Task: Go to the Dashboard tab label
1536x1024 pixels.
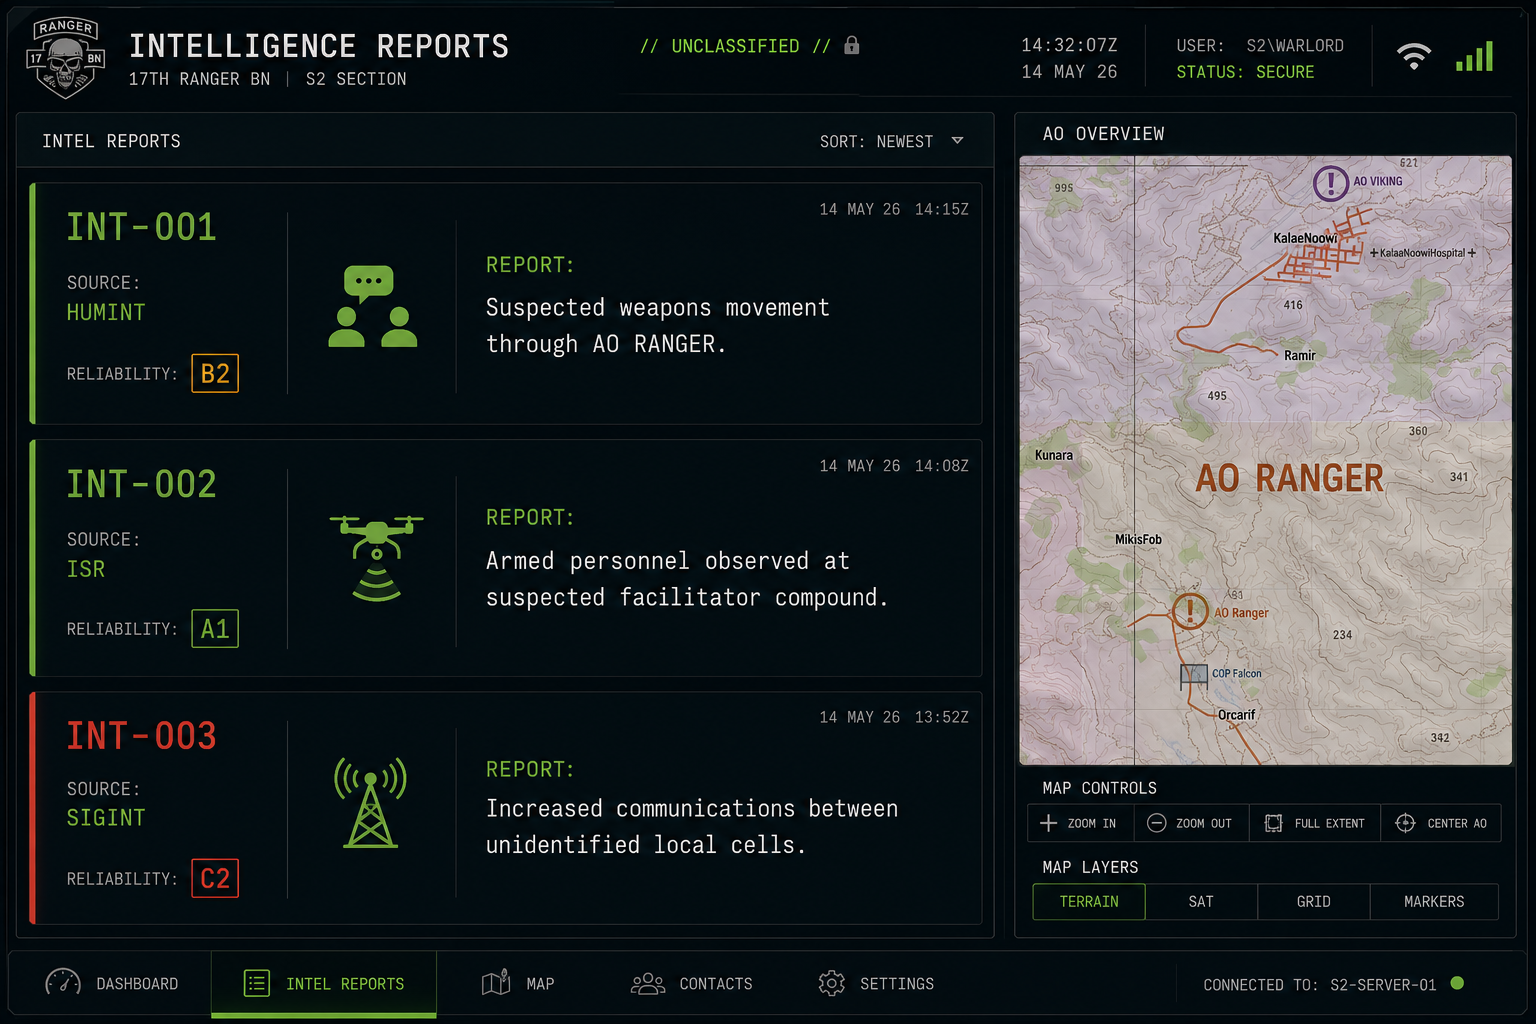Action: click(x=137, y=984)
